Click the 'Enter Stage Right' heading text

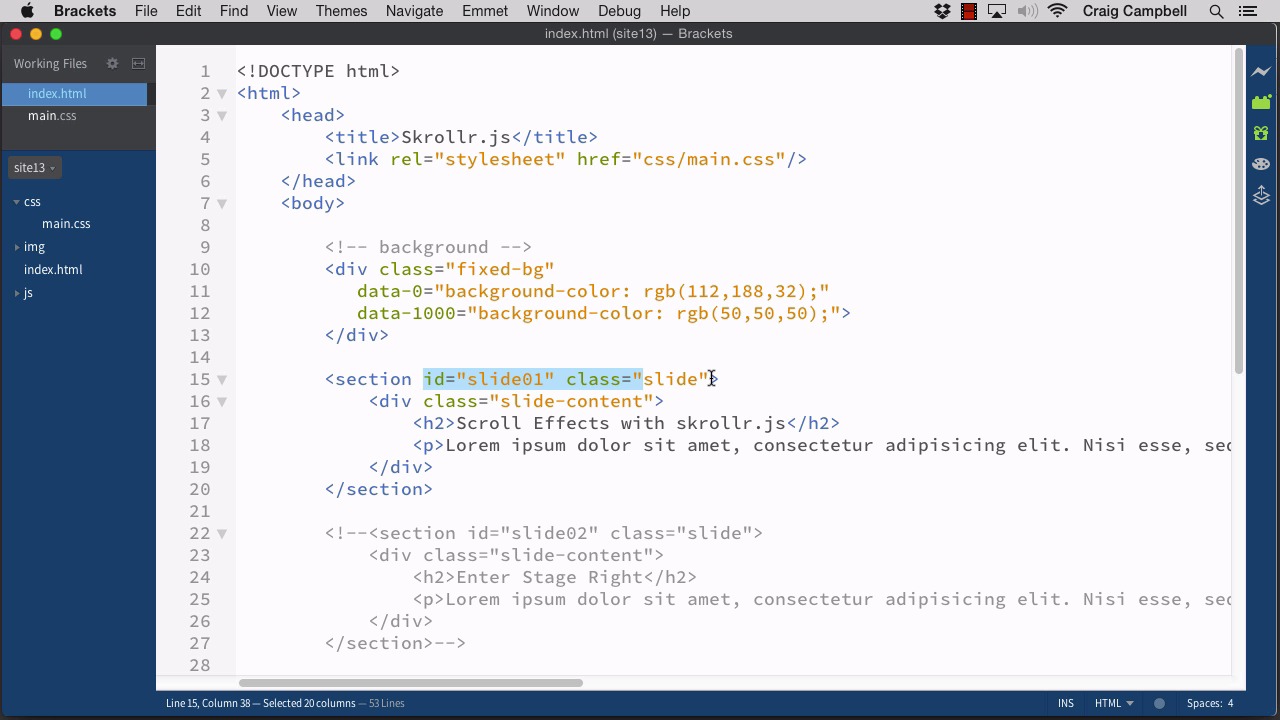click(x=549, y=577)
